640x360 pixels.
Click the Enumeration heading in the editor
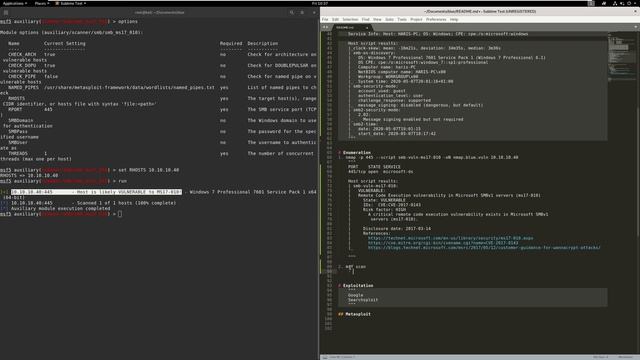coord(357,153)
